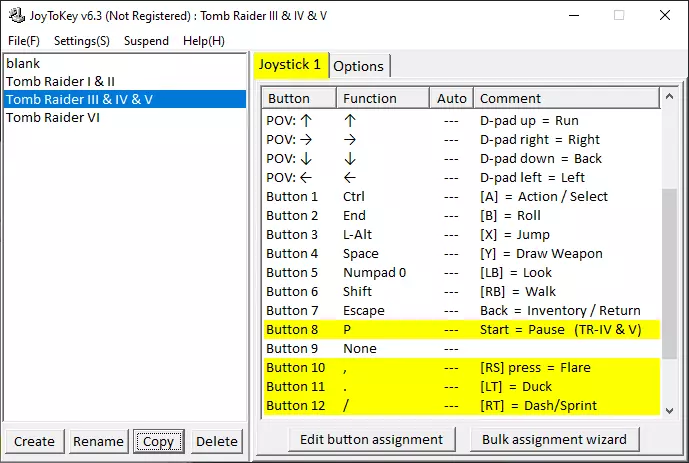Screen dimensions: 689x463
Task: Switch to the Options tab
Action: coord(359,66)
